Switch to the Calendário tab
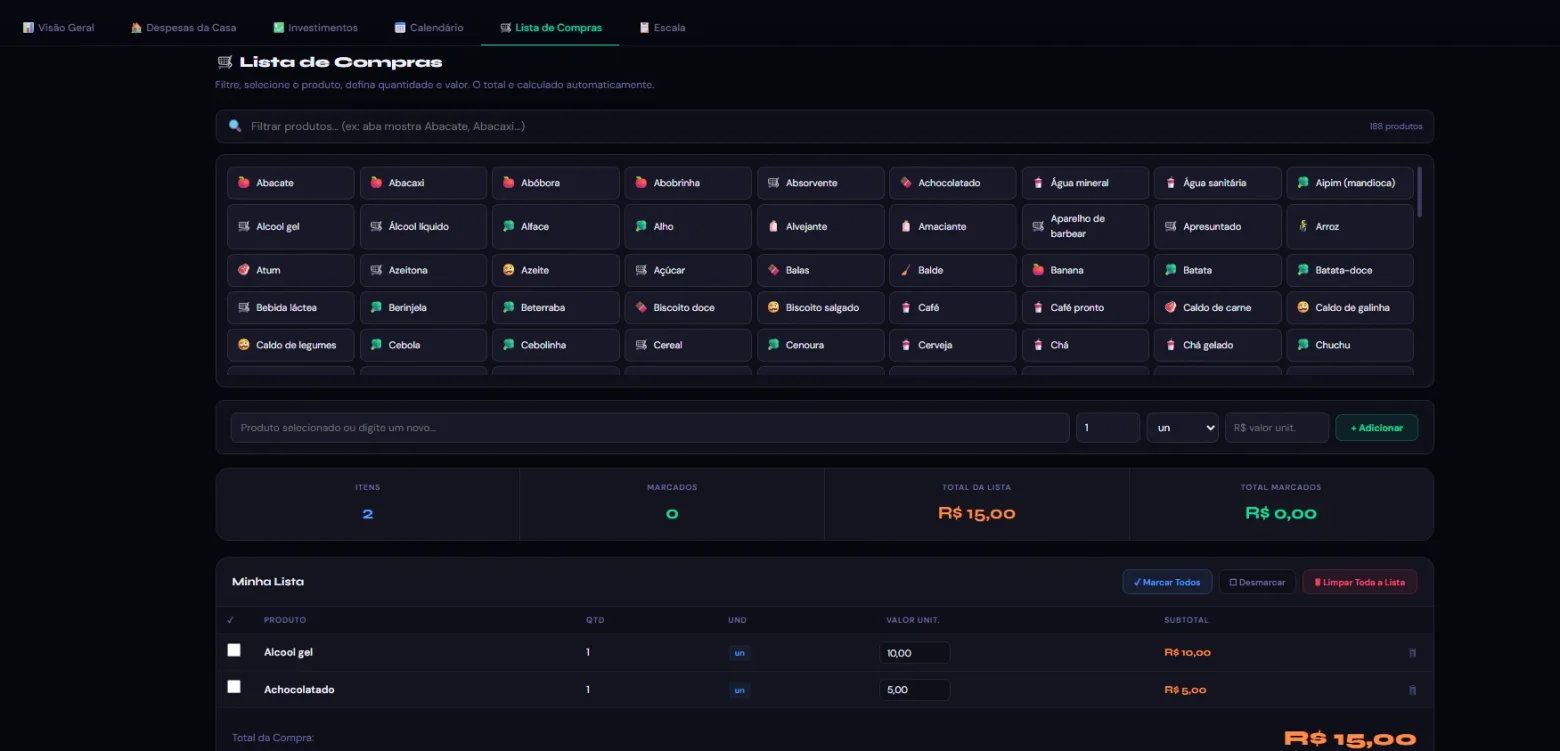The width and height of the screenshot is (1560, 751). [429, 27]
